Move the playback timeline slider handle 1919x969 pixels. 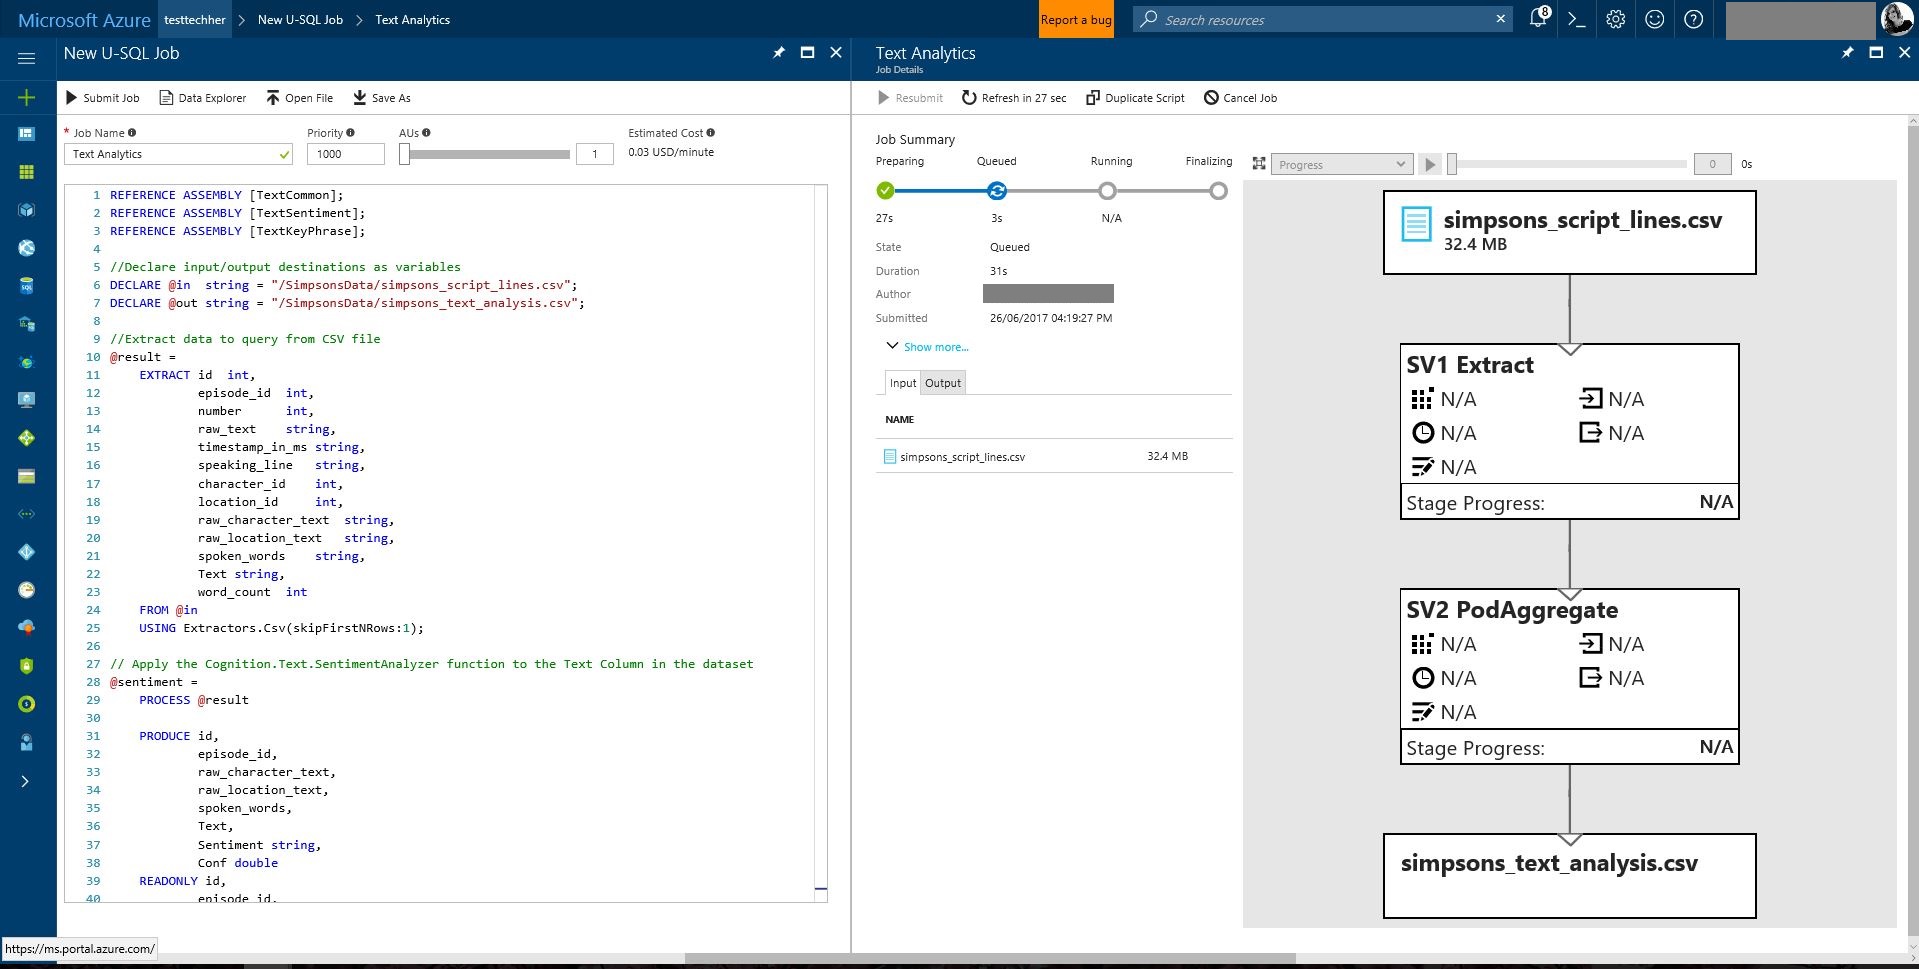(x=1452, y=164)
